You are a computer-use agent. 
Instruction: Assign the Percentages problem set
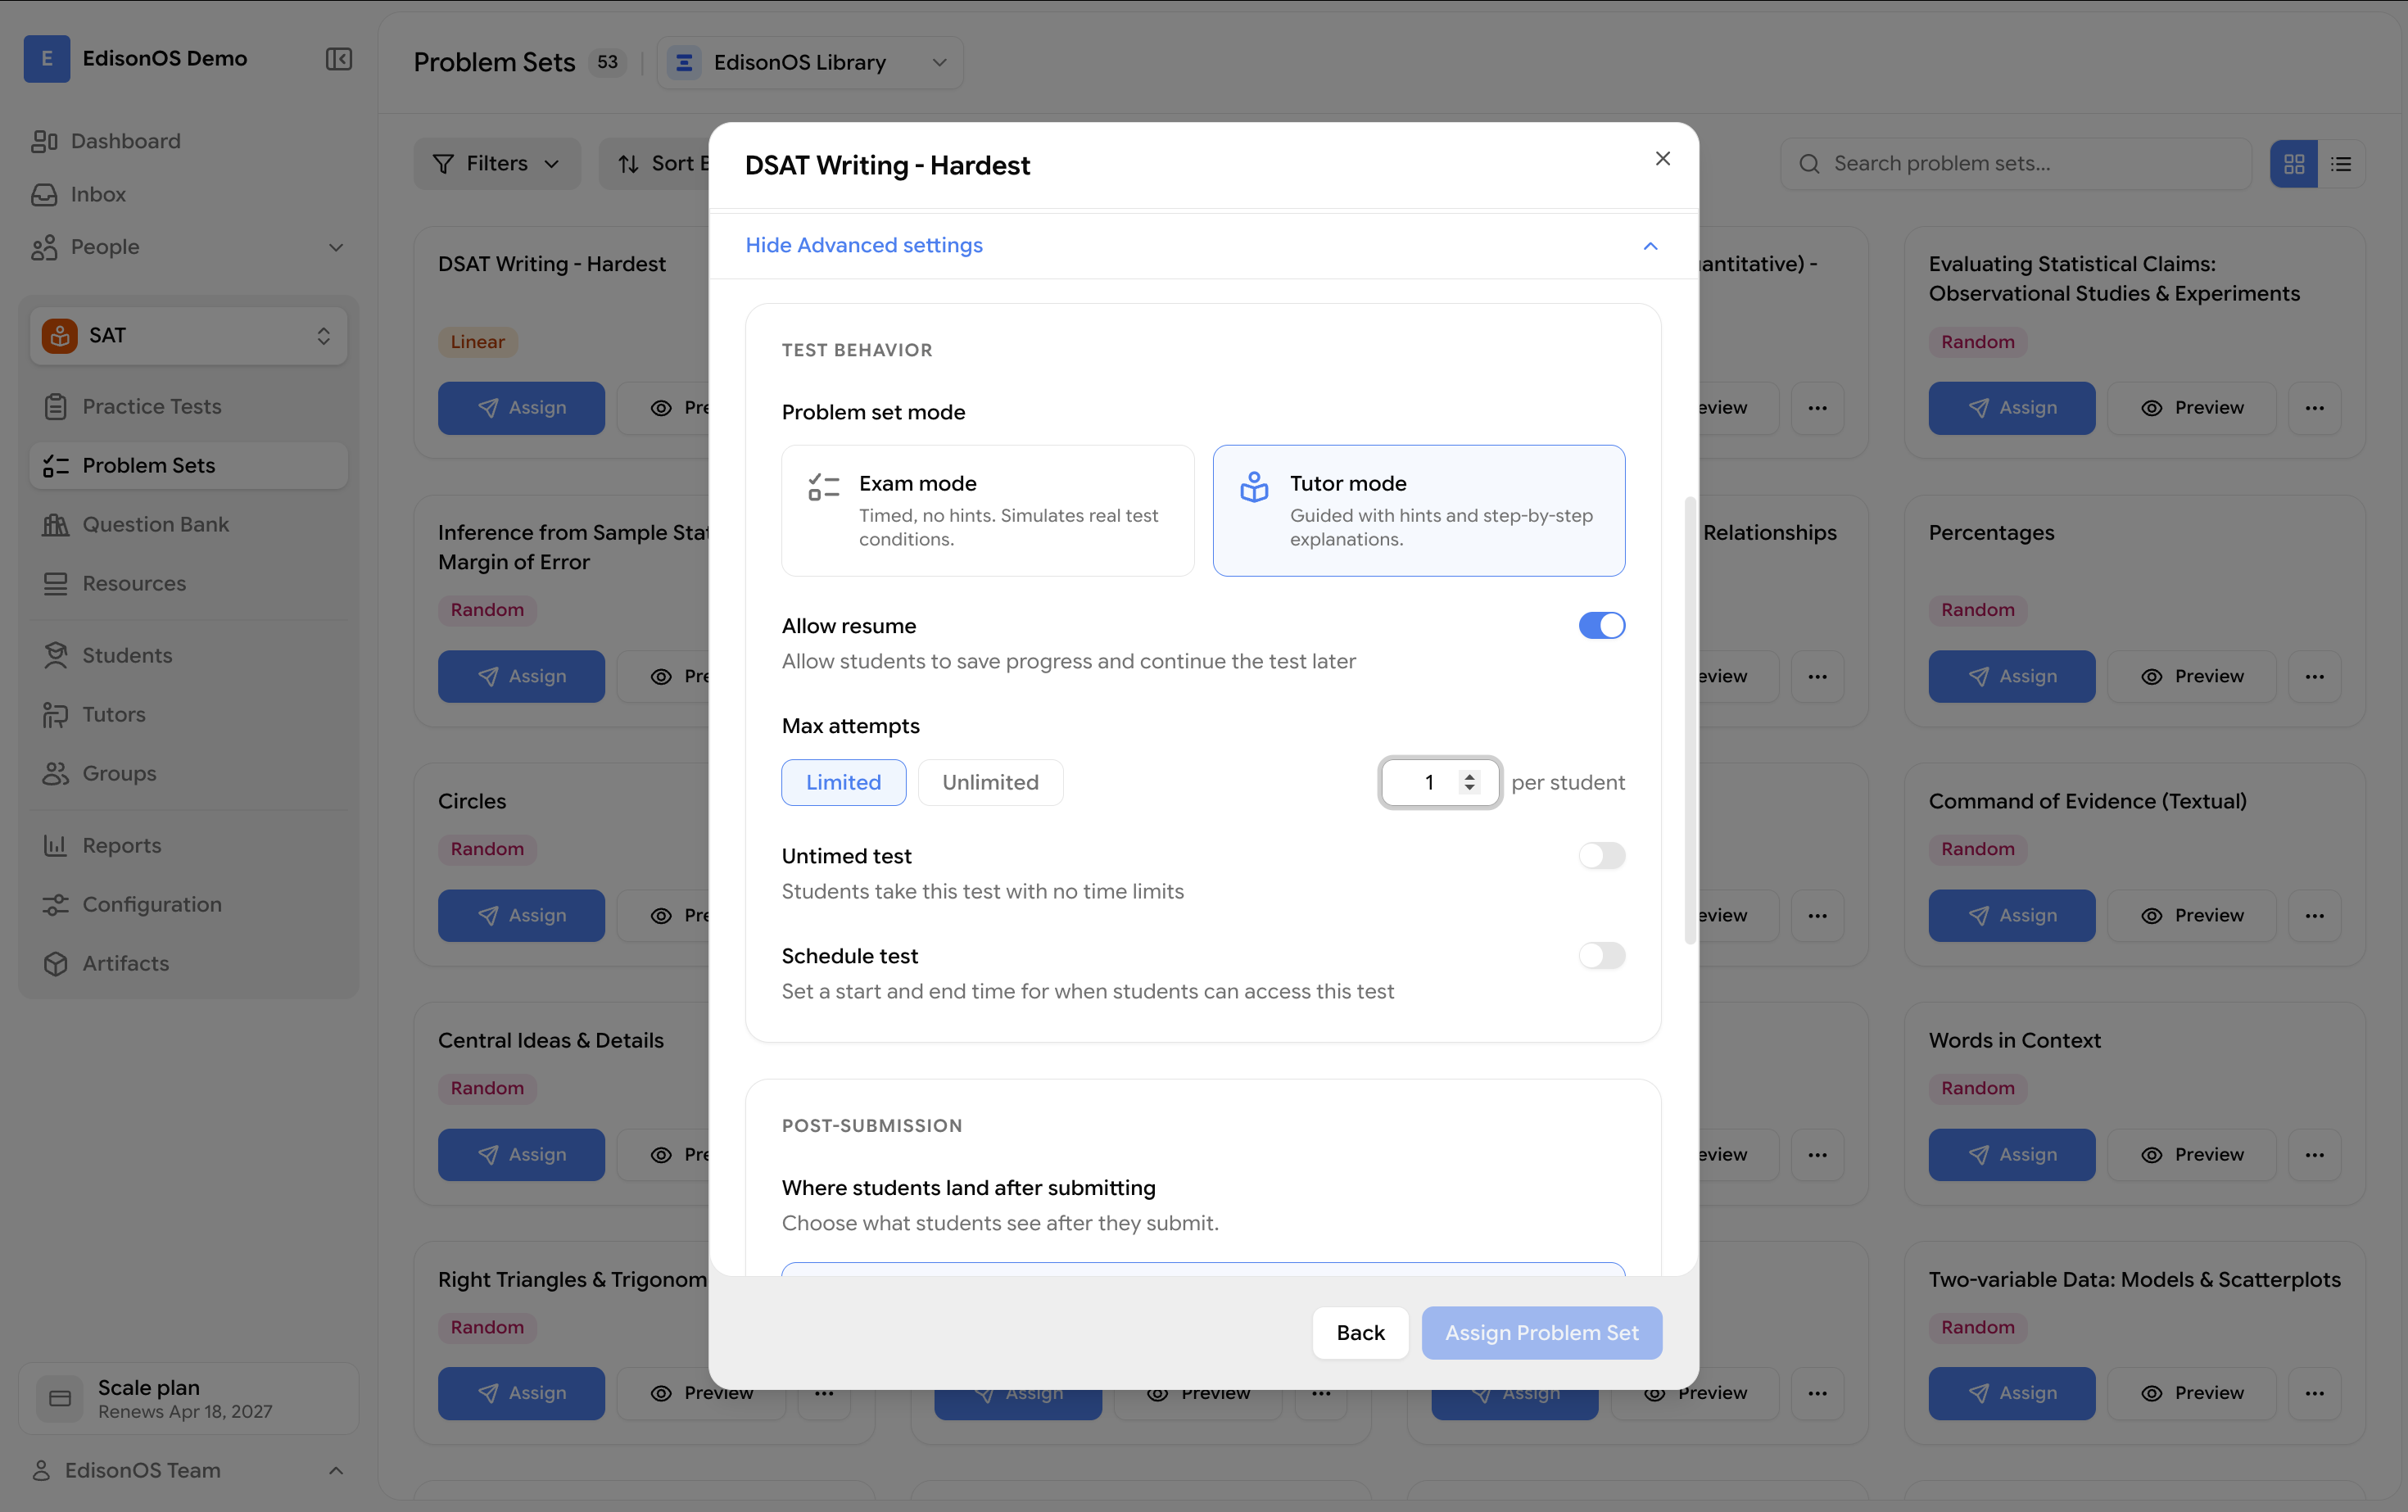2012,677
